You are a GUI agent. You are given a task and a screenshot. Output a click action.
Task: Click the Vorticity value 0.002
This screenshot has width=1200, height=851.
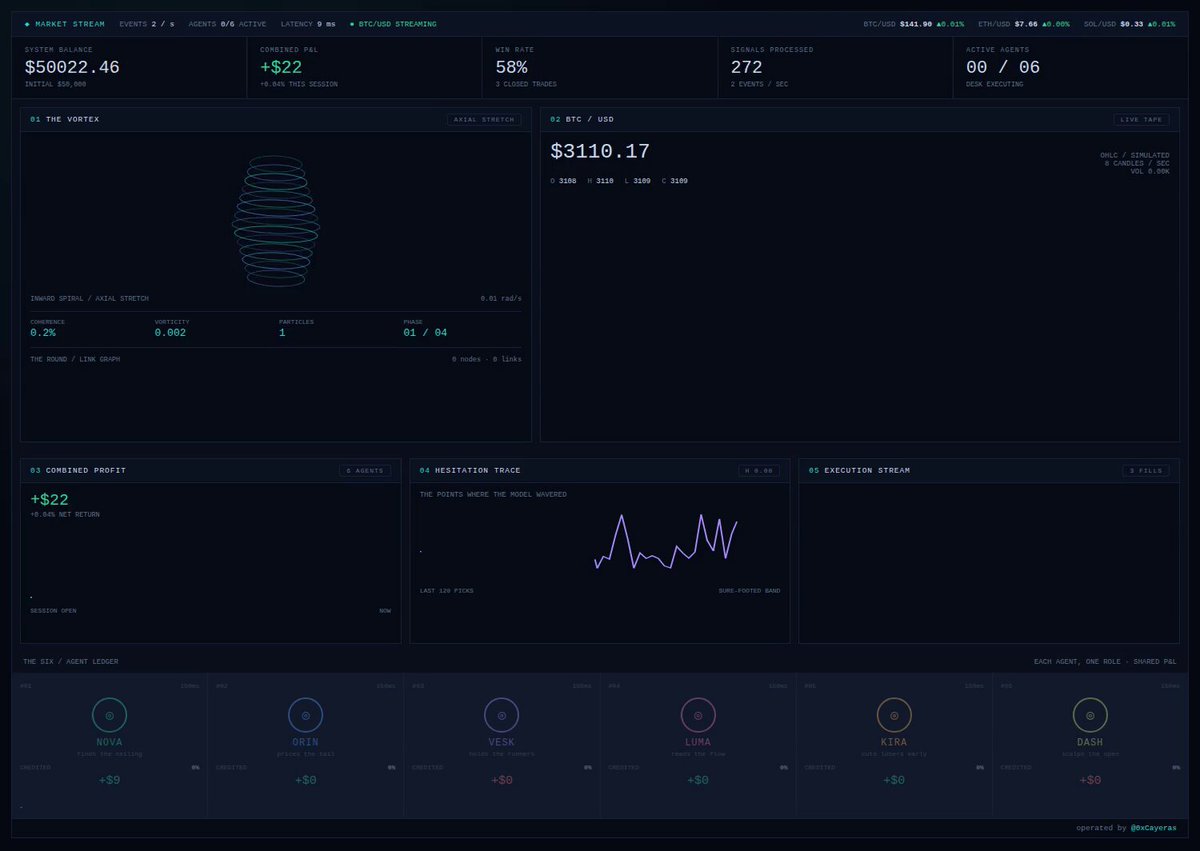tap(170, 332)
